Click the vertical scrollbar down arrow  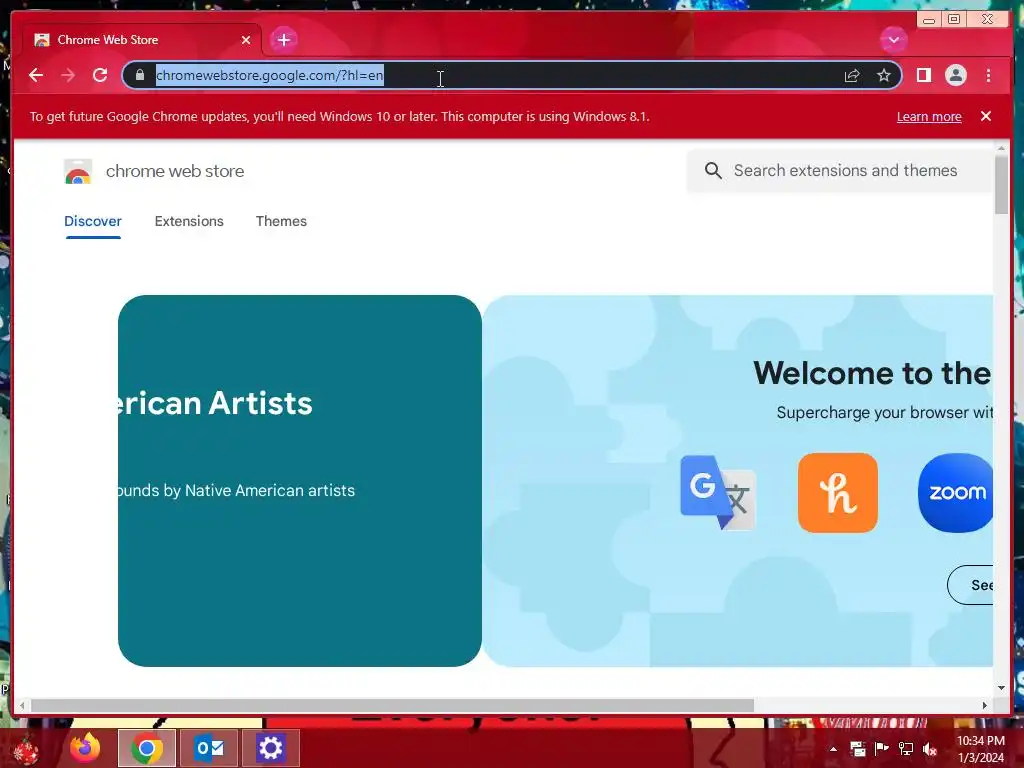click(x=1001, y=688)
